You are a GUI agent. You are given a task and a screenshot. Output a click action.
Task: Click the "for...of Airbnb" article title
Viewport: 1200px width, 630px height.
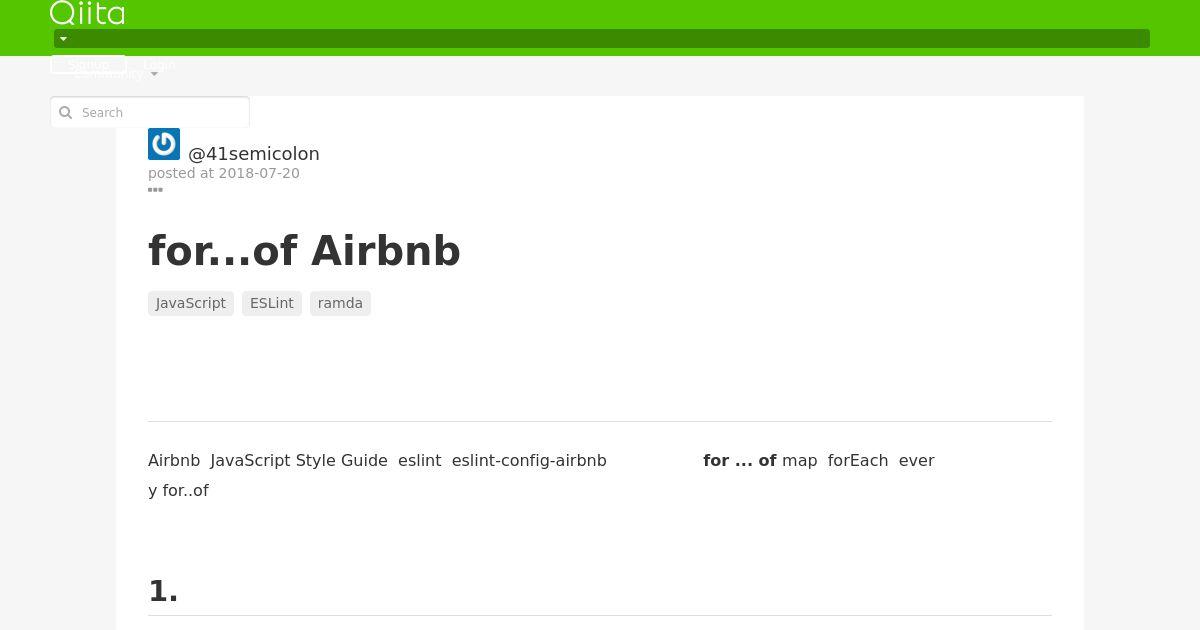pos(304,250)
